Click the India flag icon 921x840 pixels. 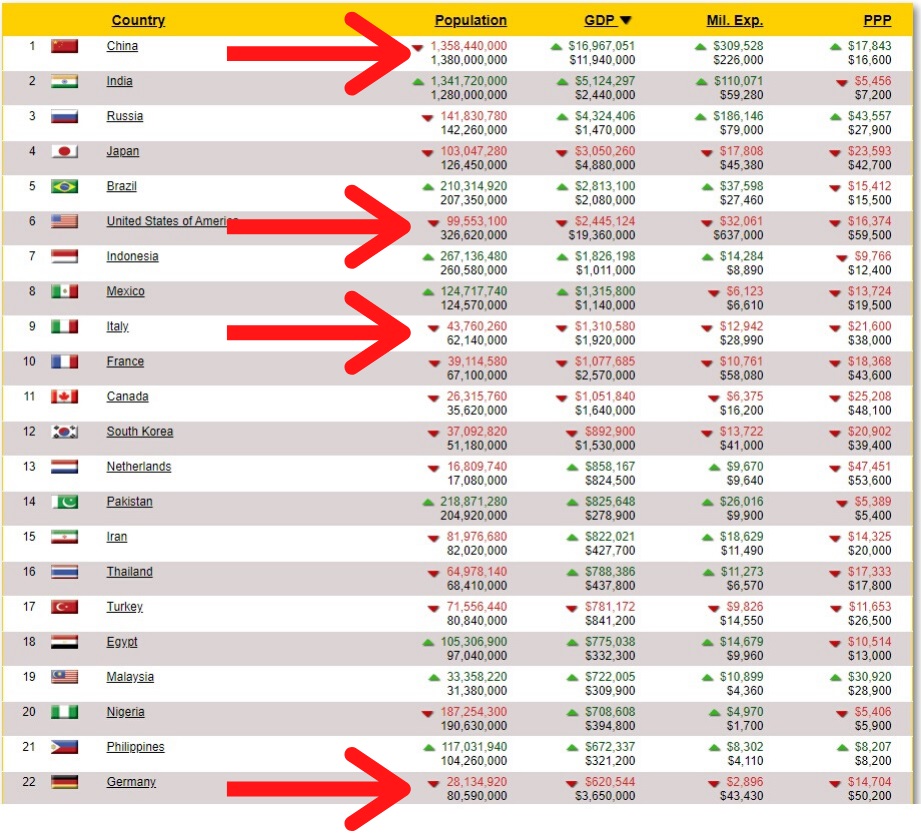[x=64, y=81]
